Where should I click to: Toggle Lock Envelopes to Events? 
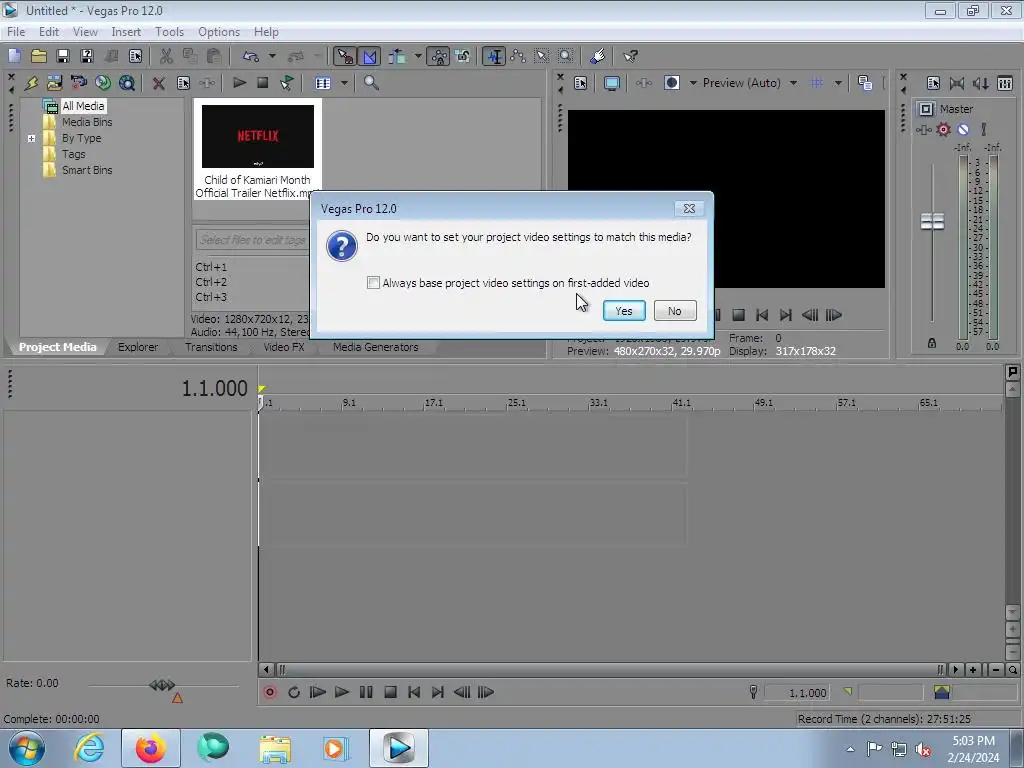click(x=438, y=56)
